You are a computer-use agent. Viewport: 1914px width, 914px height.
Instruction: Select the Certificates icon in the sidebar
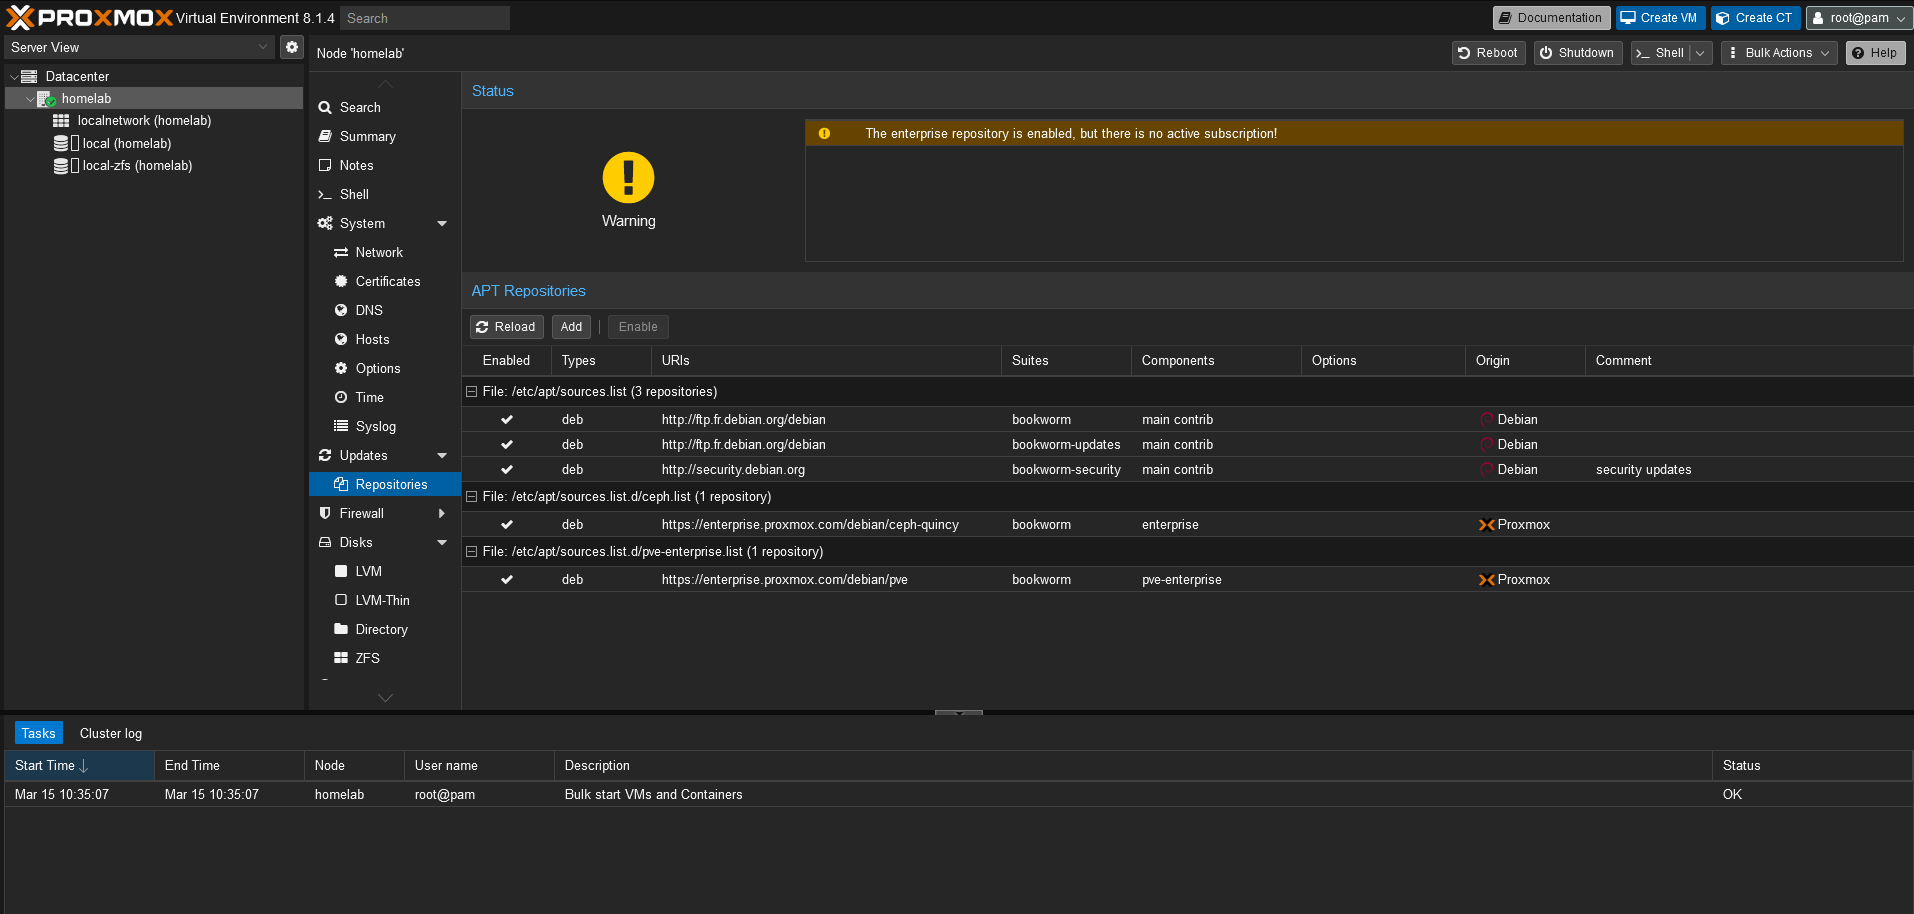pos(343,281)
